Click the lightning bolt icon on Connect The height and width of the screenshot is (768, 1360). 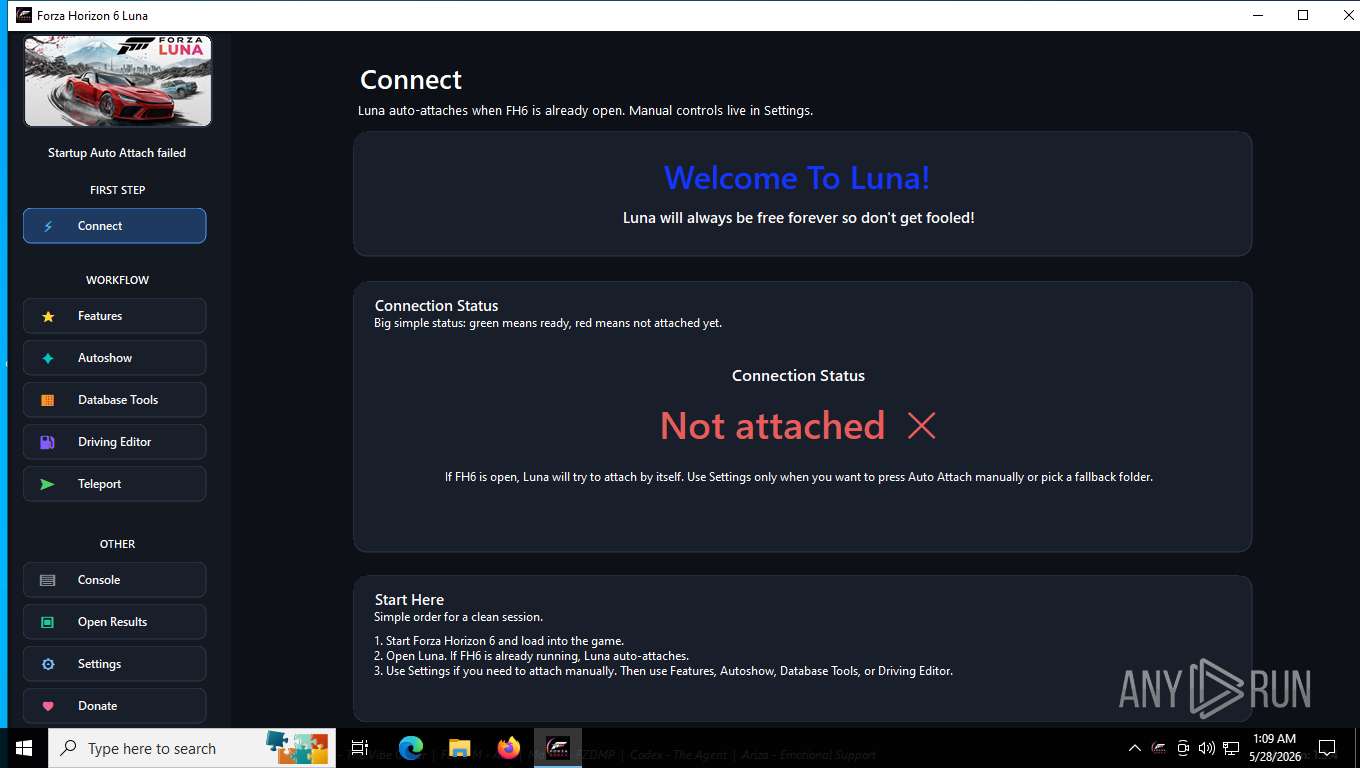coord(48,226)
